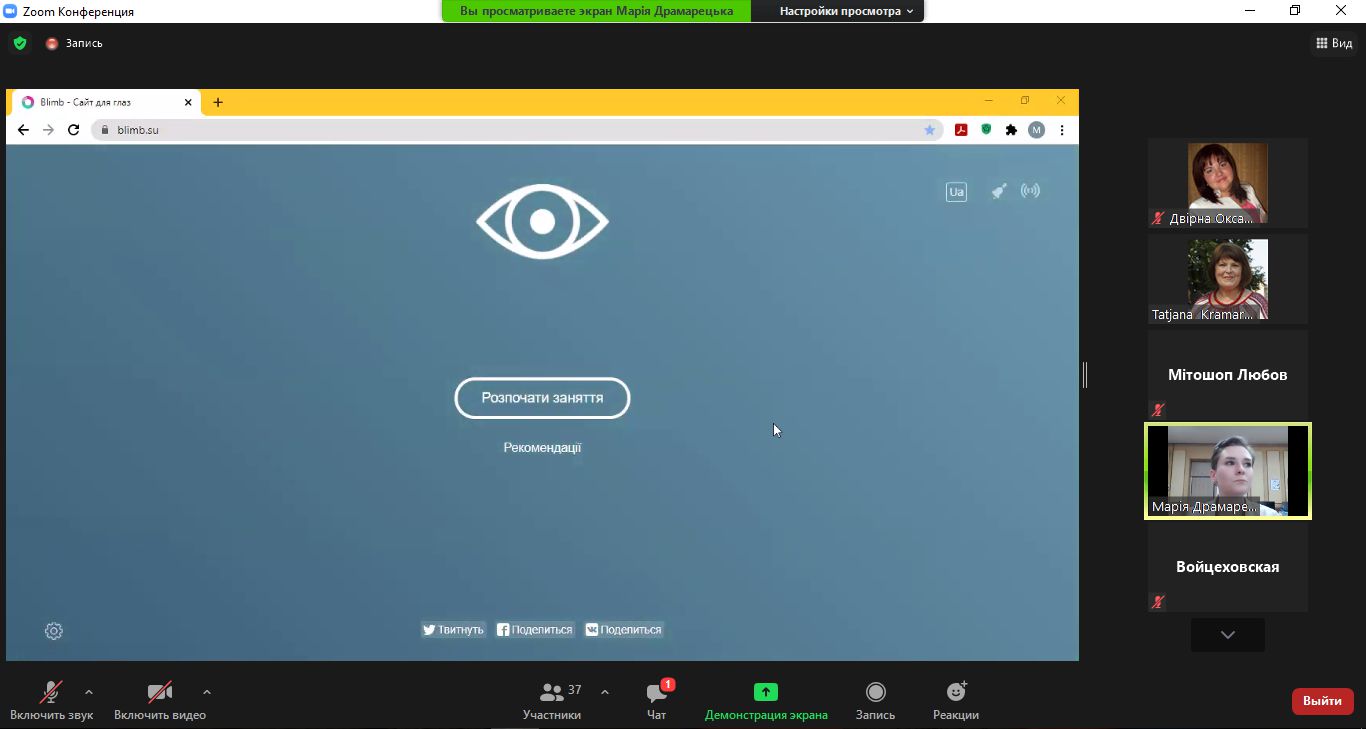Image resolution: width=1366 pixels, height=729 pixels.
Task: Expand video options arrow next to camera
Action: coord(207,691)
